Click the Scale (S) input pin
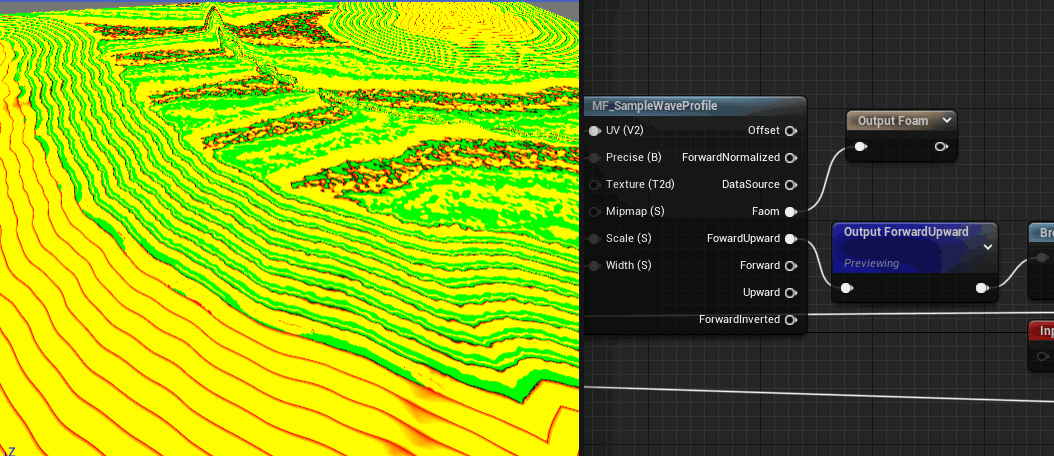This screenshot has width=1054, height=456. pyautogui.click(x=594, y=238)
